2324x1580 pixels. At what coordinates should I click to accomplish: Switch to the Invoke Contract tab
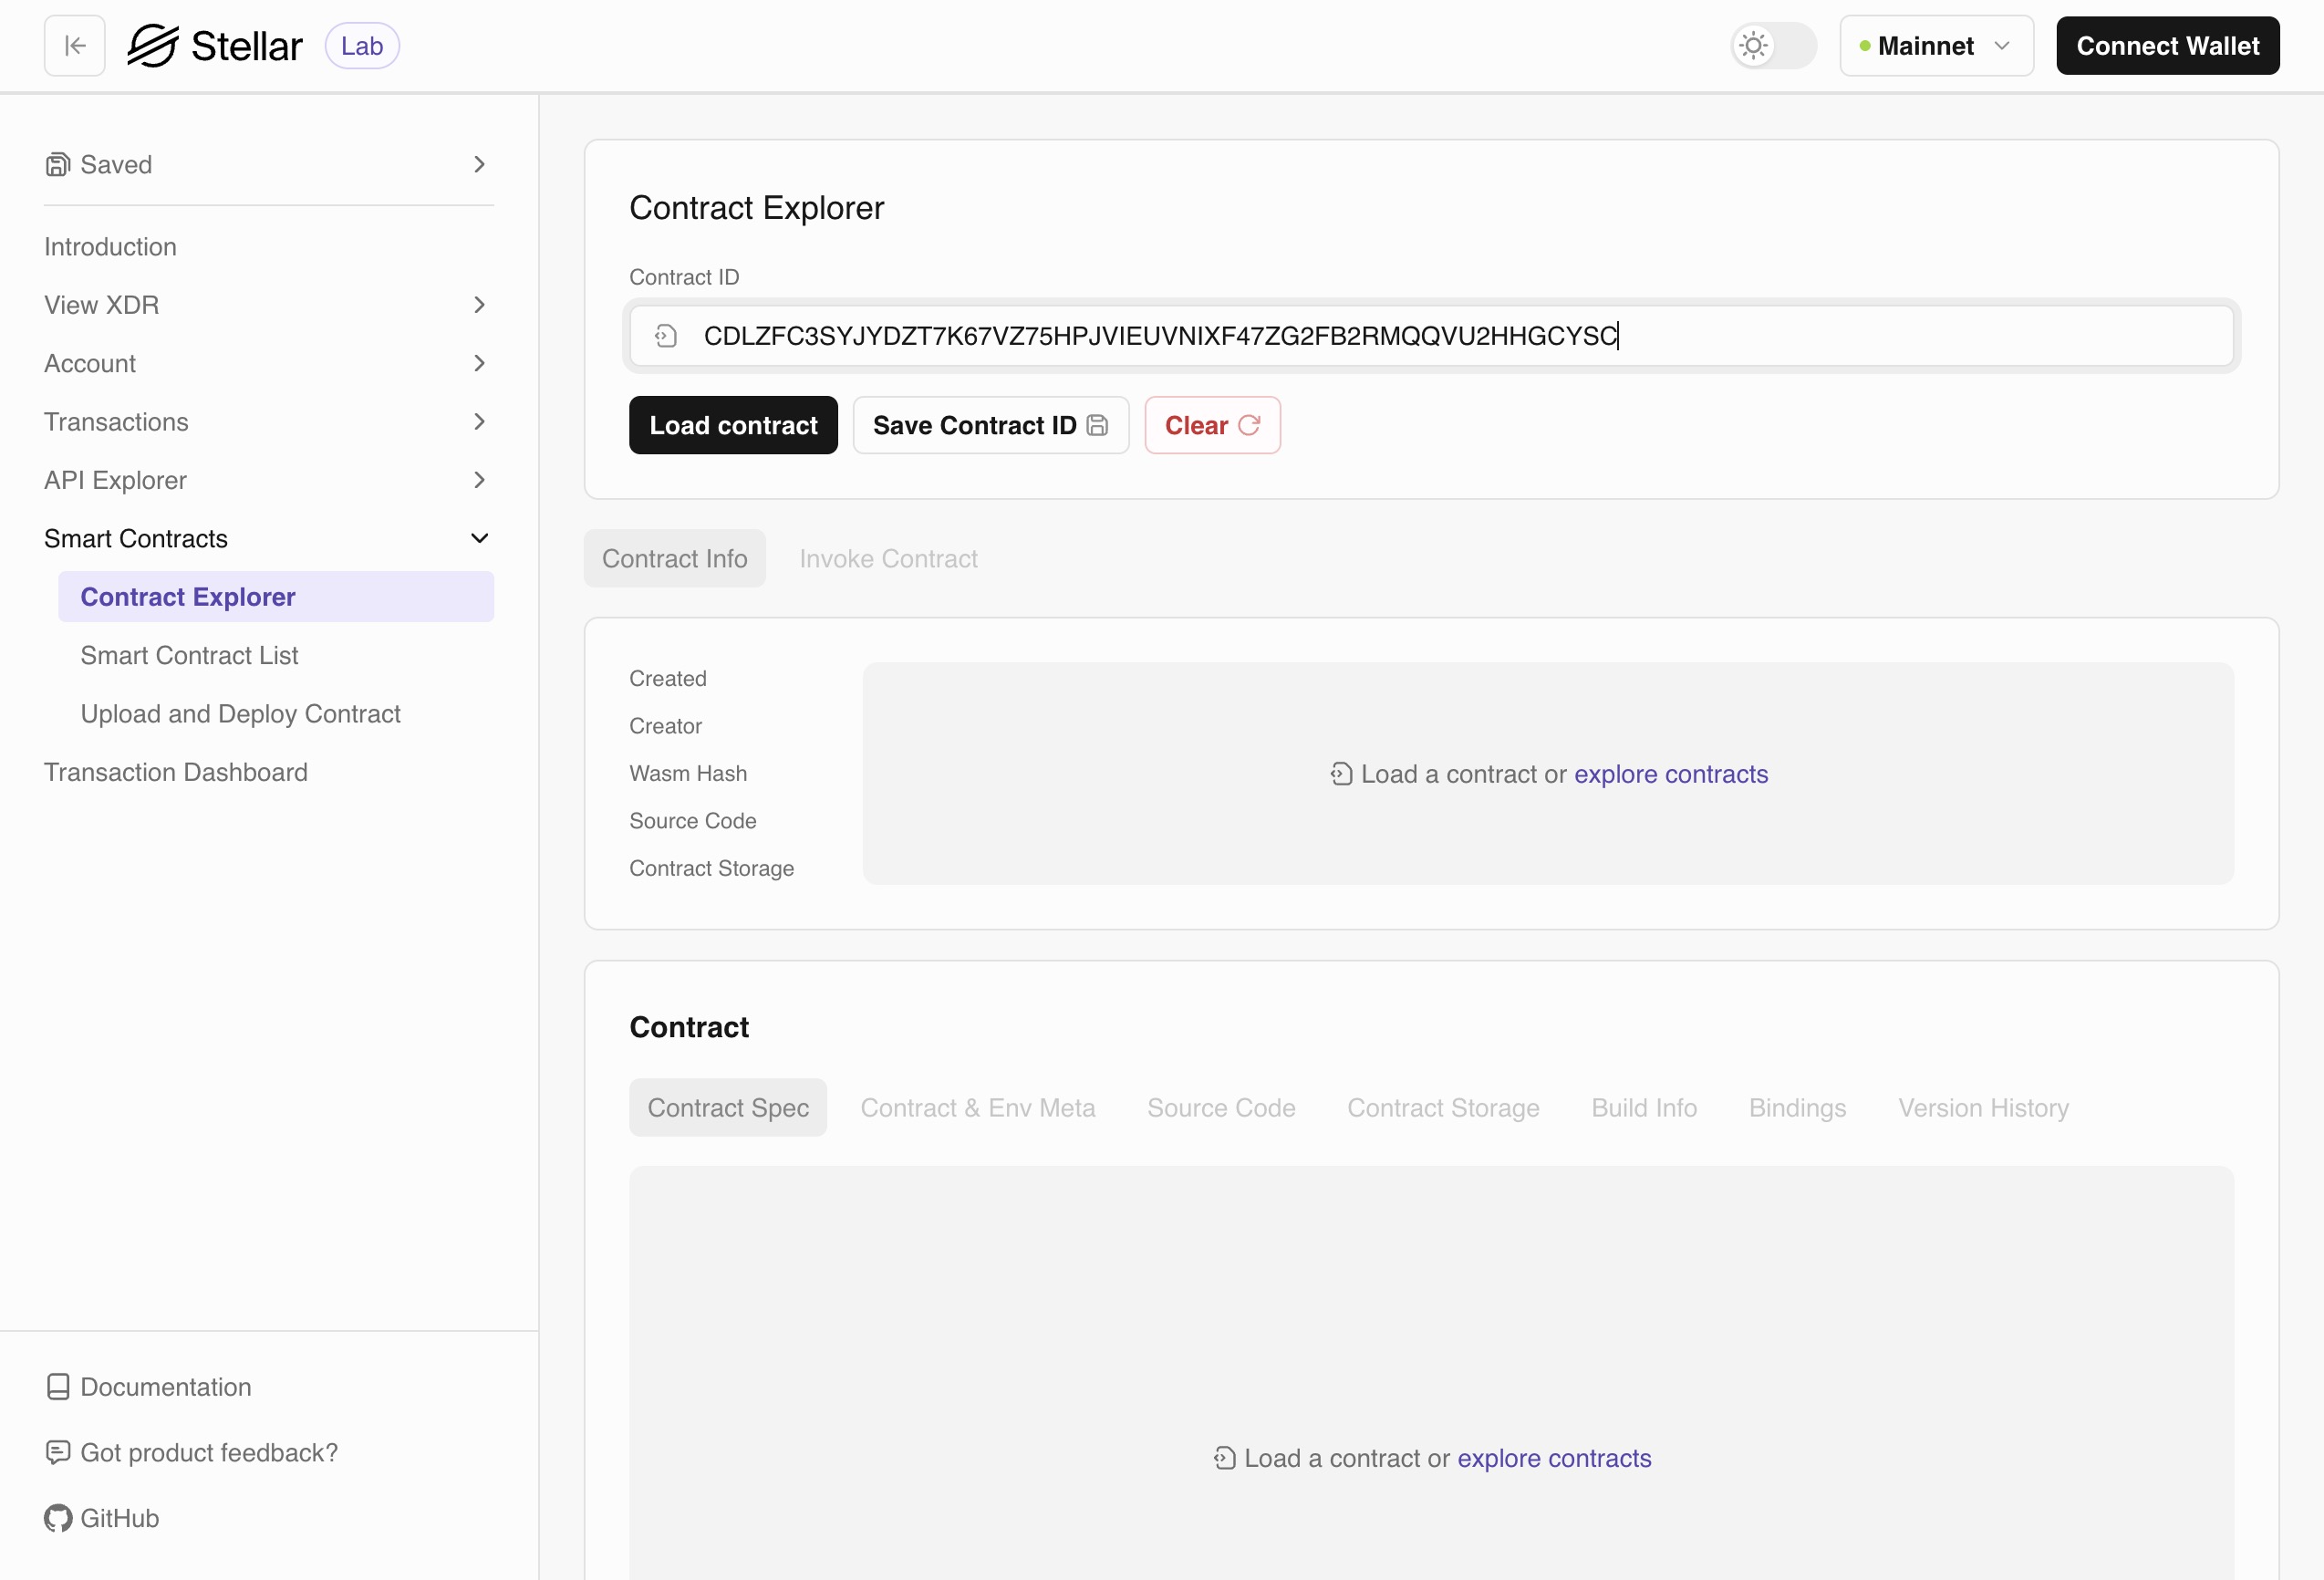point(887,558)
